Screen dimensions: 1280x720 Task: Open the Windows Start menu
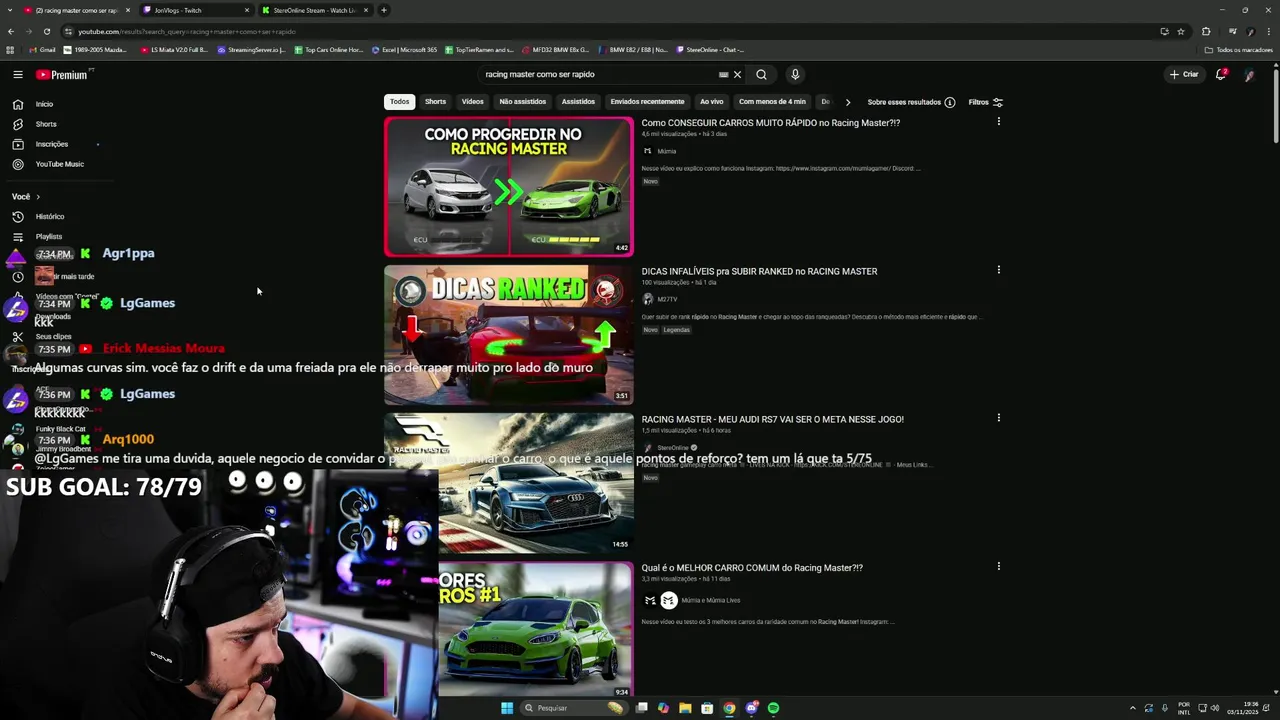[507, 708]
